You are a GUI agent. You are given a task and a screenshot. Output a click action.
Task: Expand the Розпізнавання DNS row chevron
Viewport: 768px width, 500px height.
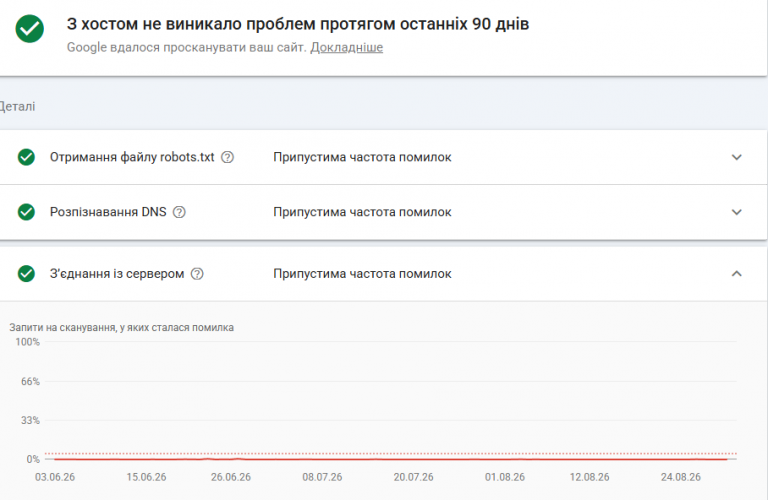(736, 212)
